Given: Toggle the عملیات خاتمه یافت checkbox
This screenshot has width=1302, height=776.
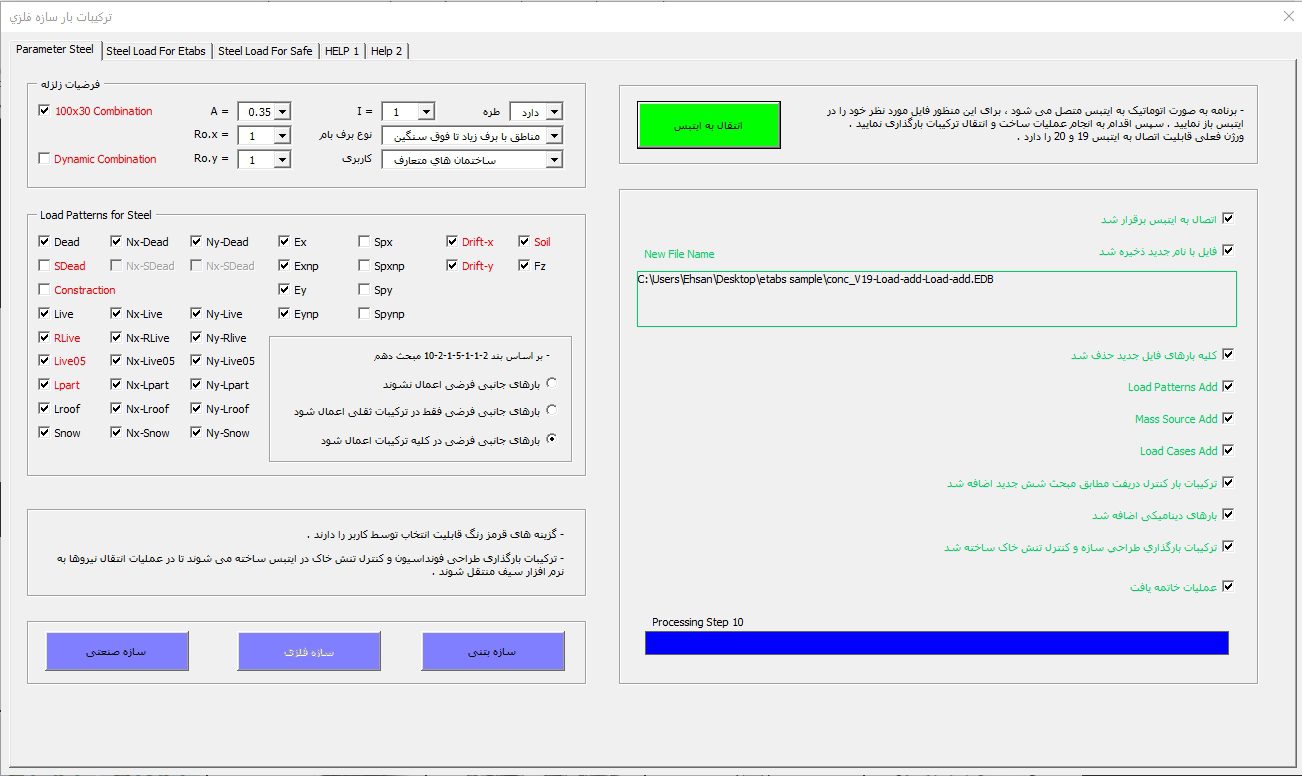Looking at the screenshot, I should point(1228,587).
